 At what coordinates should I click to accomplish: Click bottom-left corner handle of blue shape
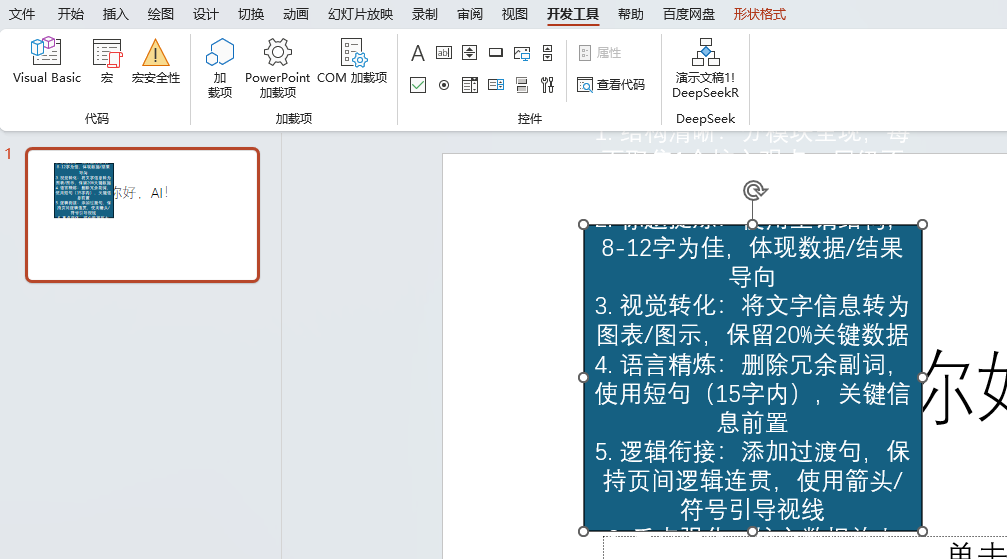click(x=584, y=531)
